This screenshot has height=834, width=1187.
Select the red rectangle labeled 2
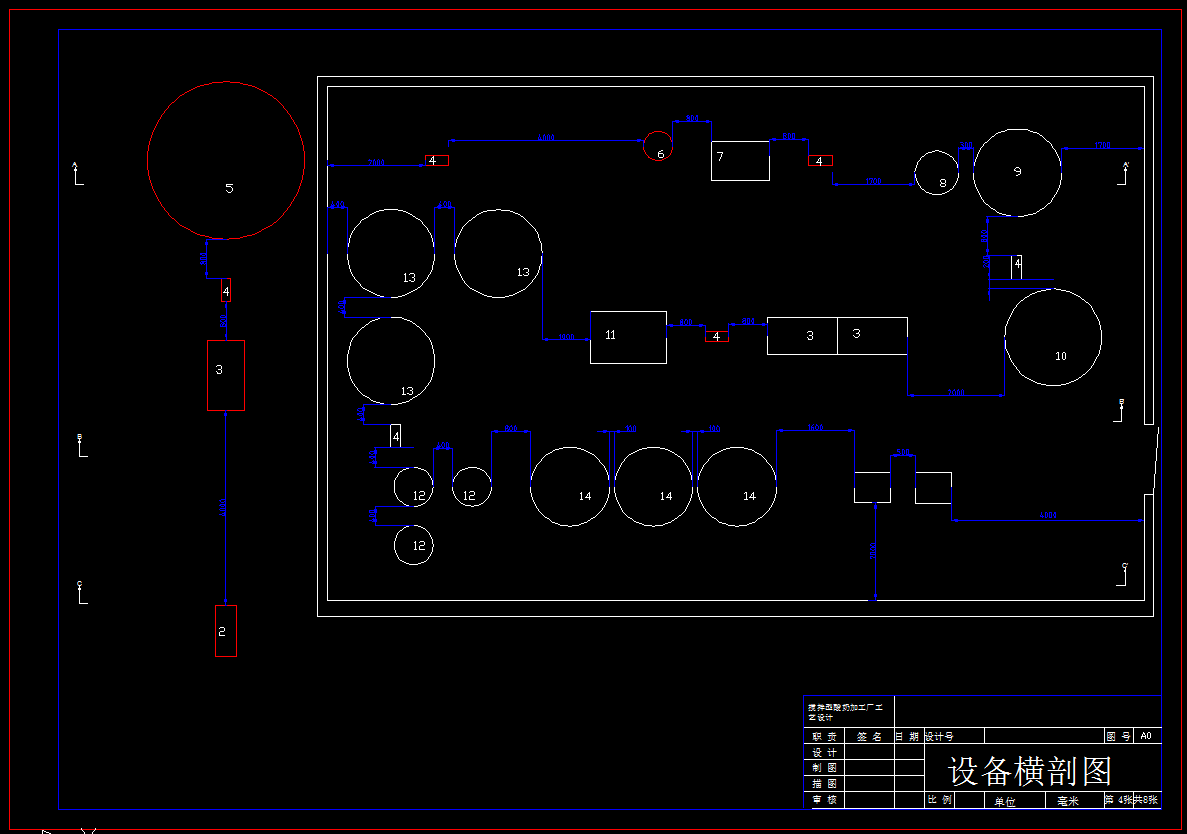pyautogui.click(x=226, y=630)
